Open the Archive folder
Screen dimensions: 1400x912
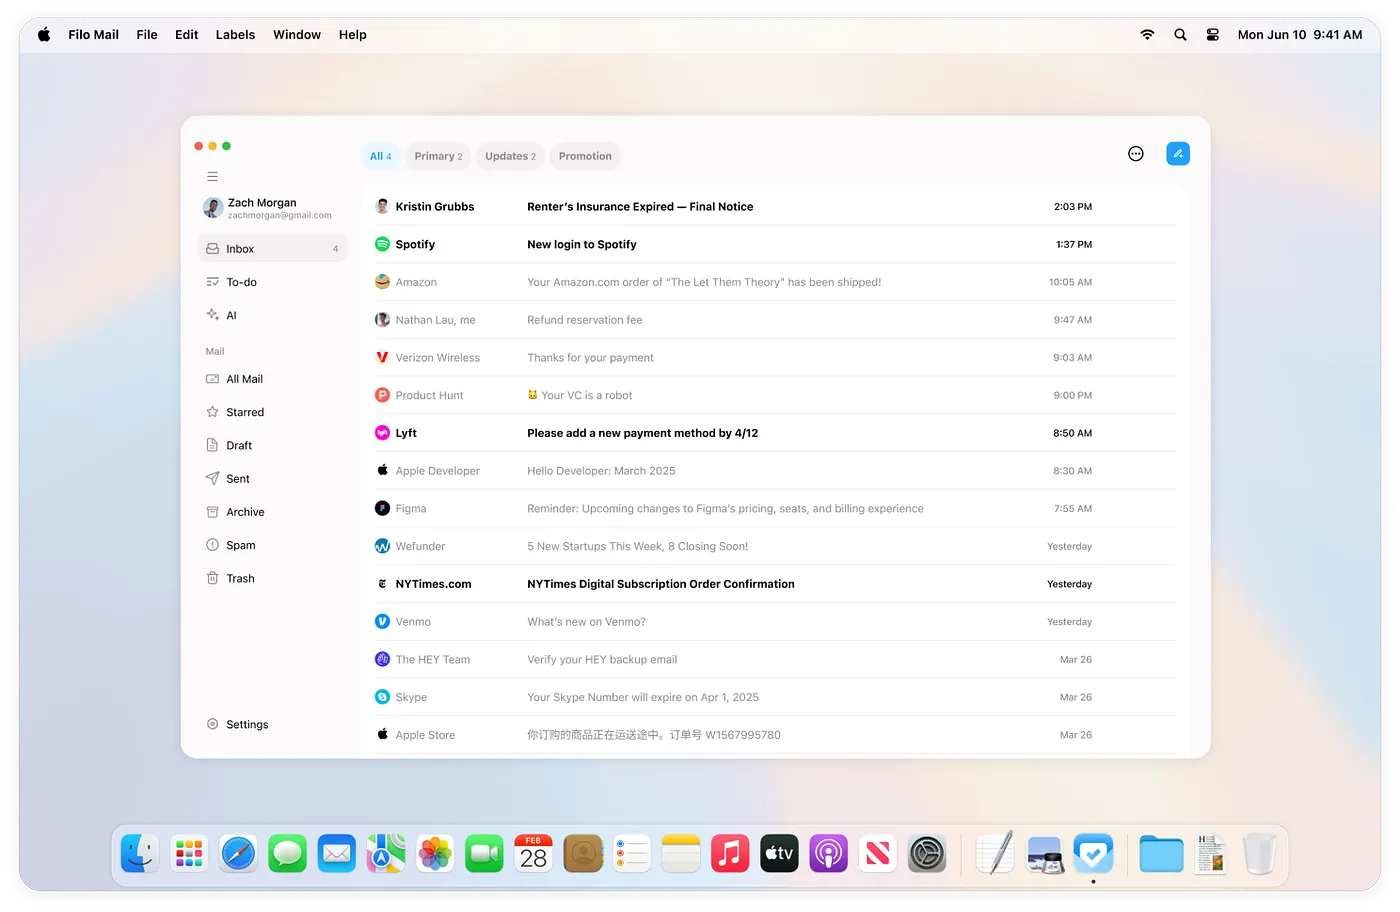click(245, 511)
